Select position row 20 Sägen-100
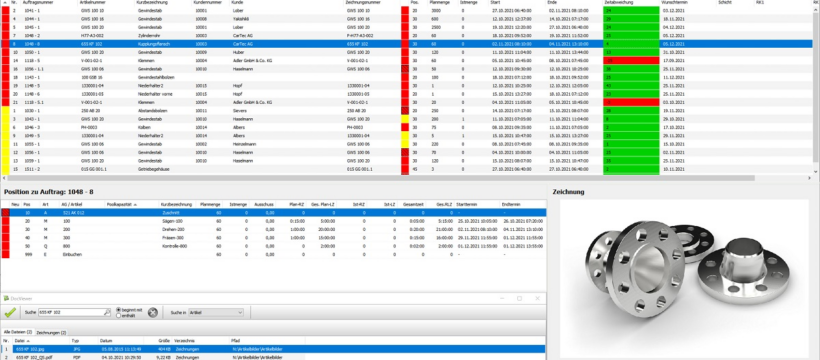The height and width of the screenshot is (360, 820). tap(273, 221)
